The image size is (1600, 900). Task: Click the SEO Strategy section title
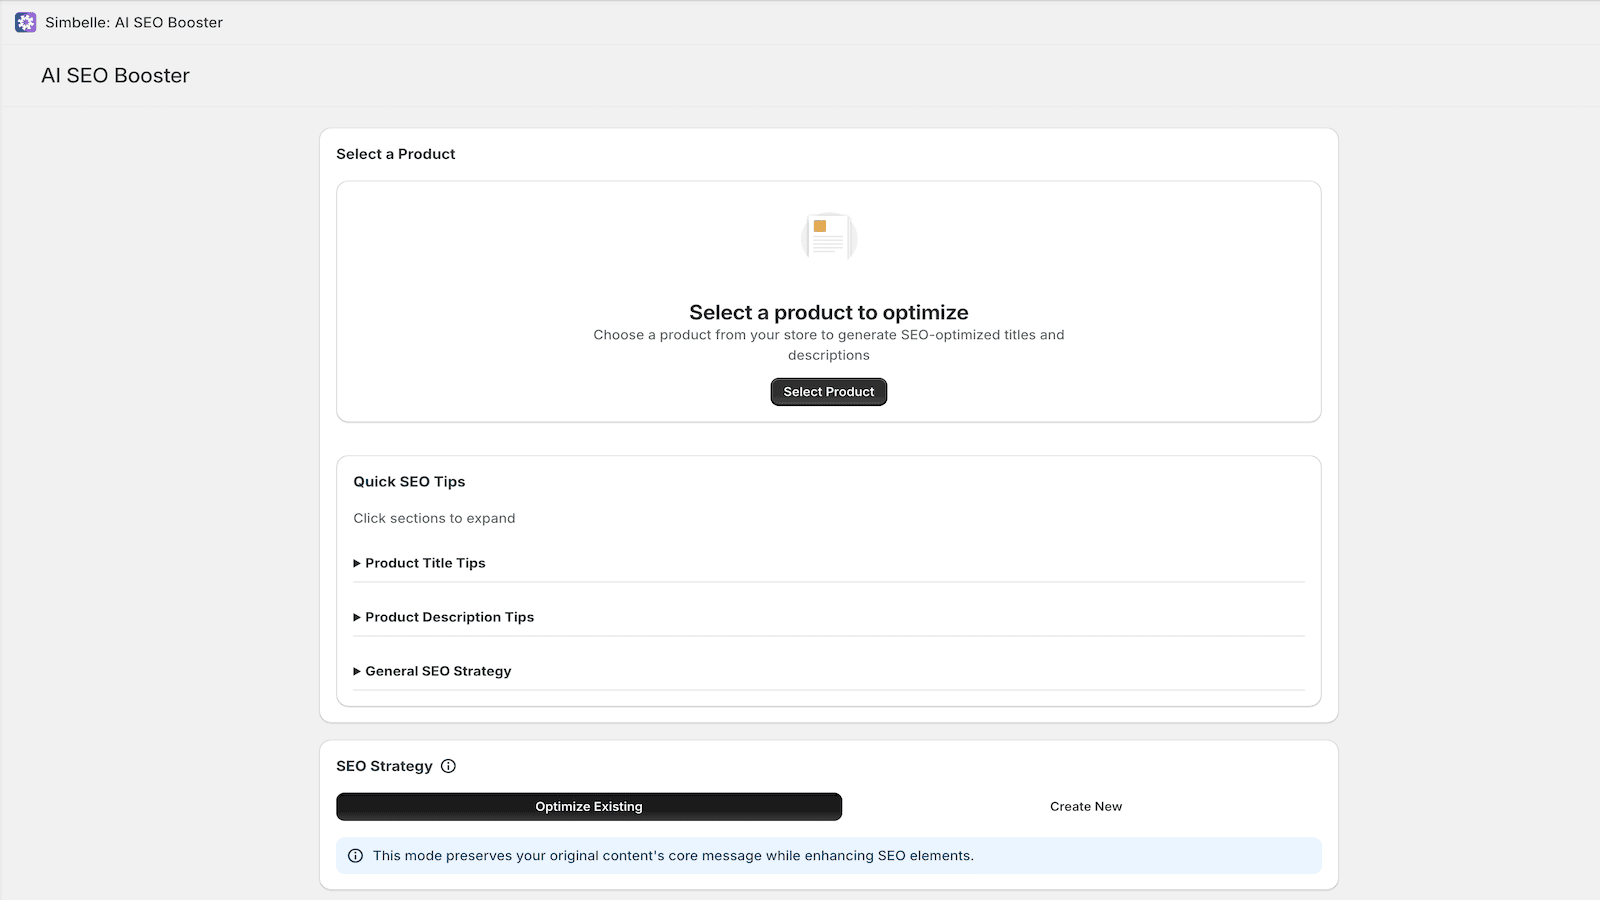tap(384, 766)
